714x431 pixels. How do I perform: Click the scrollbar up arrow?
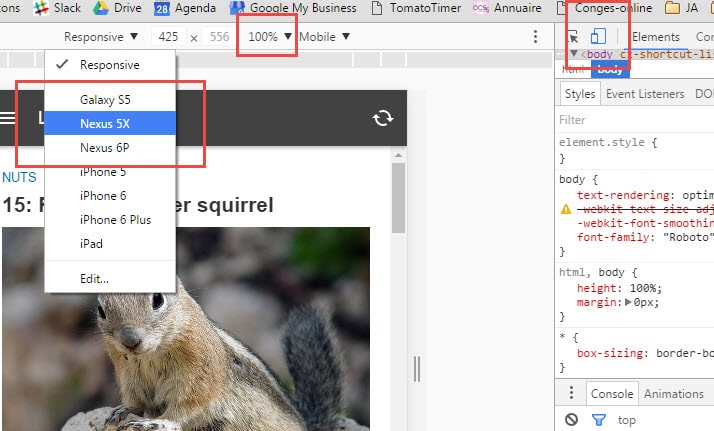coord(398,156)
